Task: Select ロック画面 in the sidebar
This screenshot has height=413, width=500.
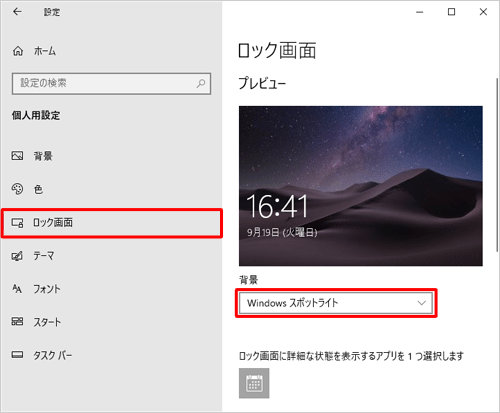Action: click(x=111, y=223)
